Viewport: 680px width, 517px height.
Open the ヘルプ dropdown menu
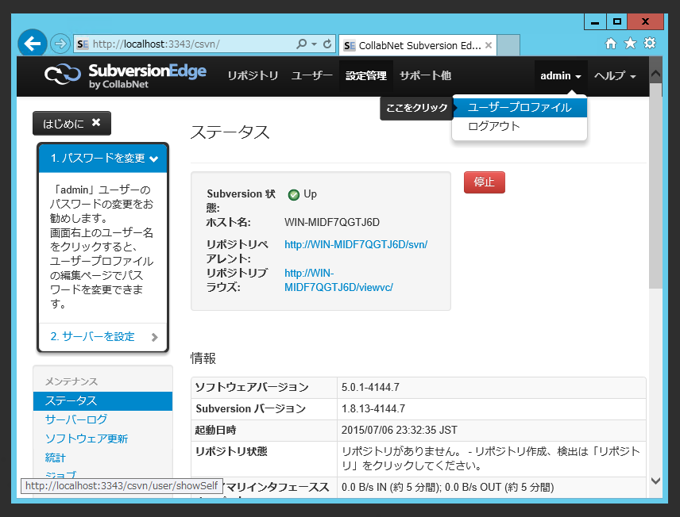(x=615, y=76)
